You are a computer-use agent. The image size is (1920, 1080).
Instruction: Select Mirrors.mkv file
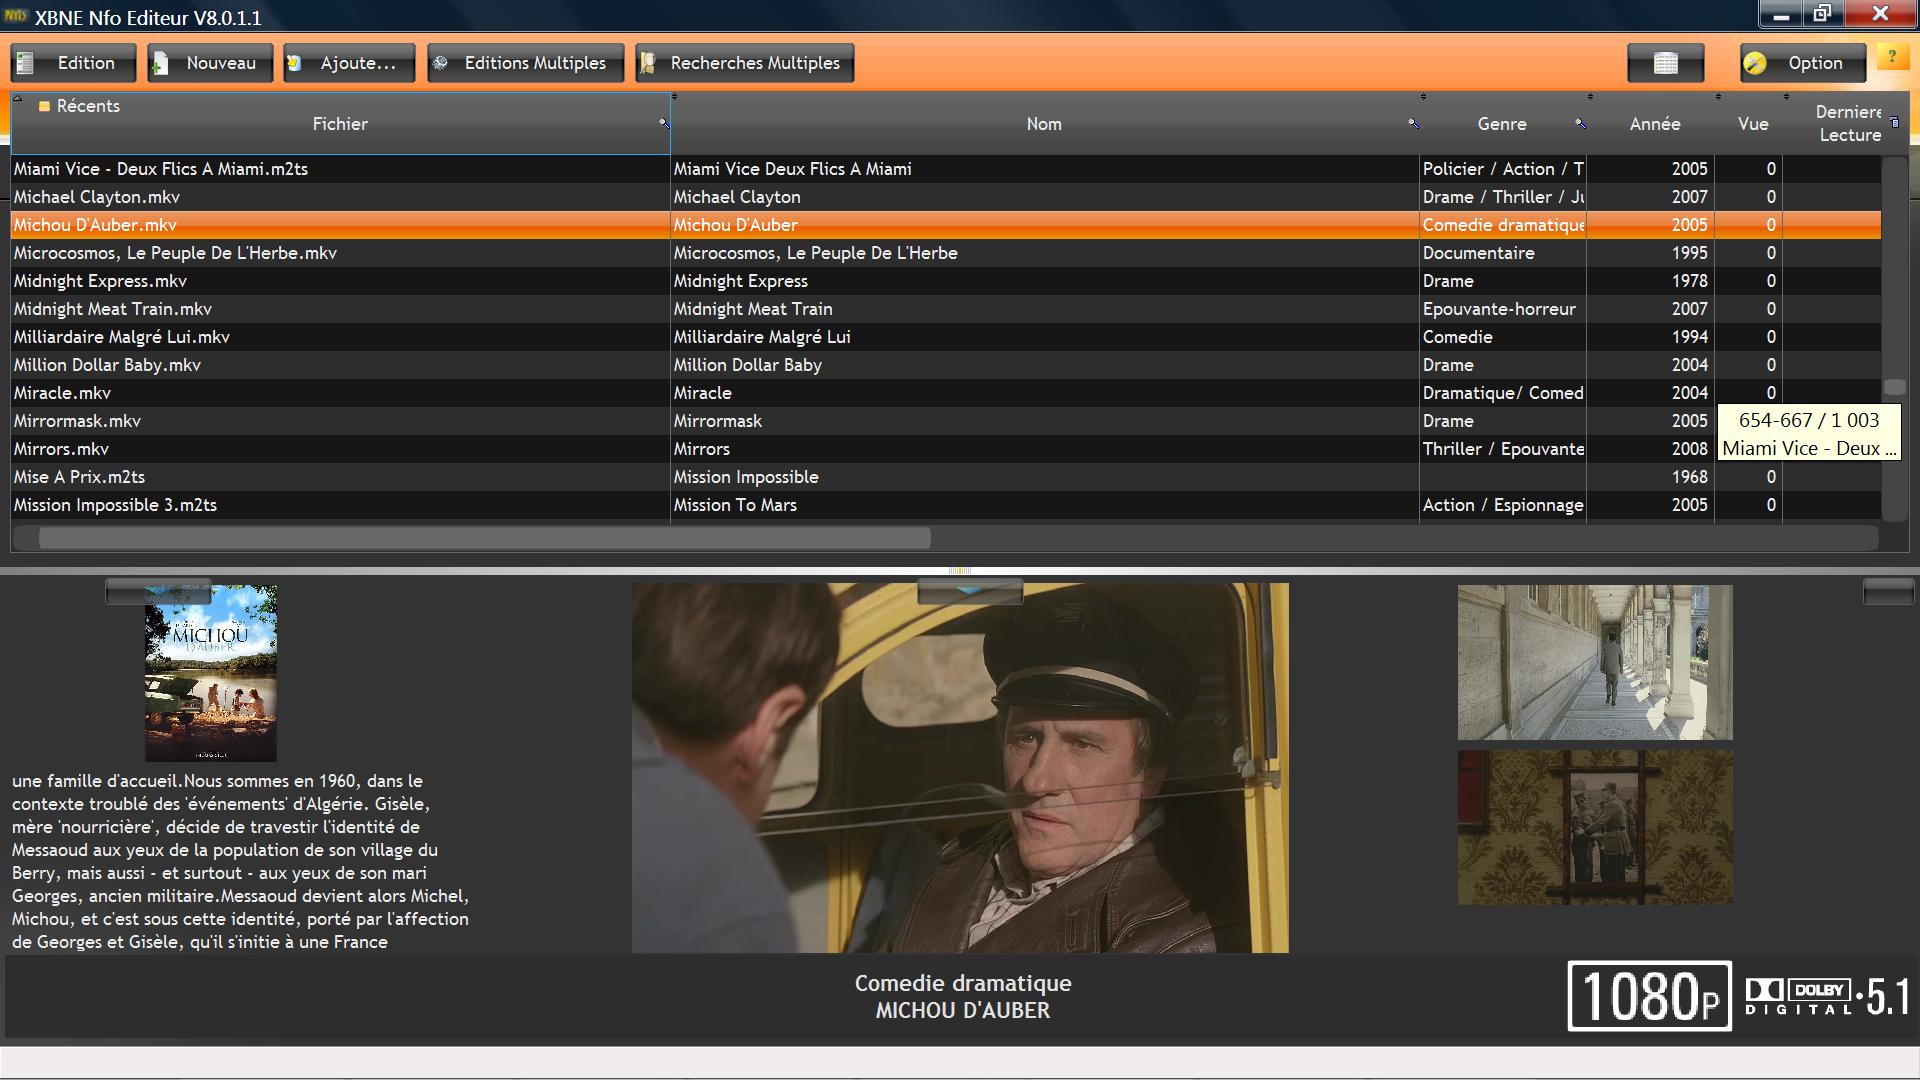pos(340,449)
